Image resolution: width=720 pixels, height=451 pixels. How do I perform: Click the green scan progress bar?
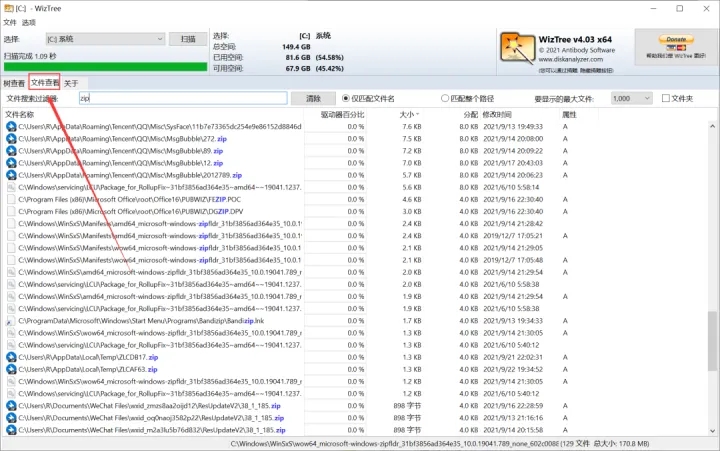point(106,67)
